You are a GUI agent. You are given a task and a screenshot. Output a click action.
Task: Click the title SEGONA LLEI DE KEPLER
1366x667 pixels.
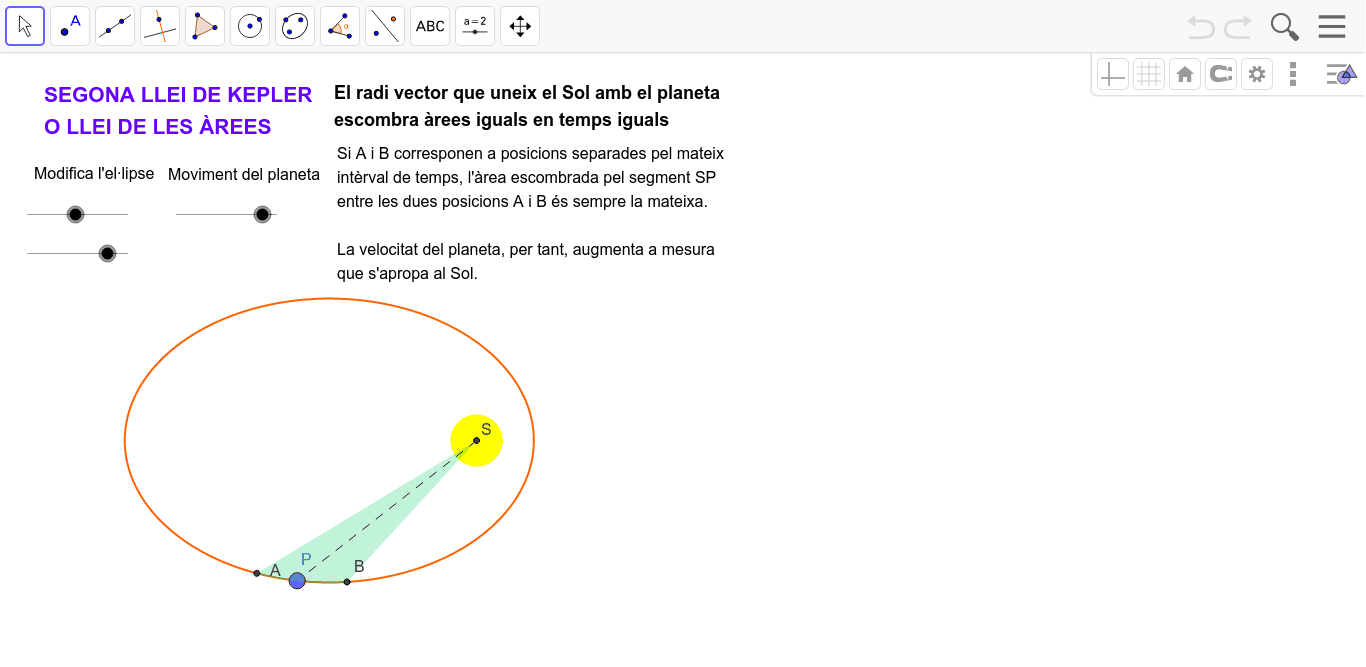[x=178, y=95]
